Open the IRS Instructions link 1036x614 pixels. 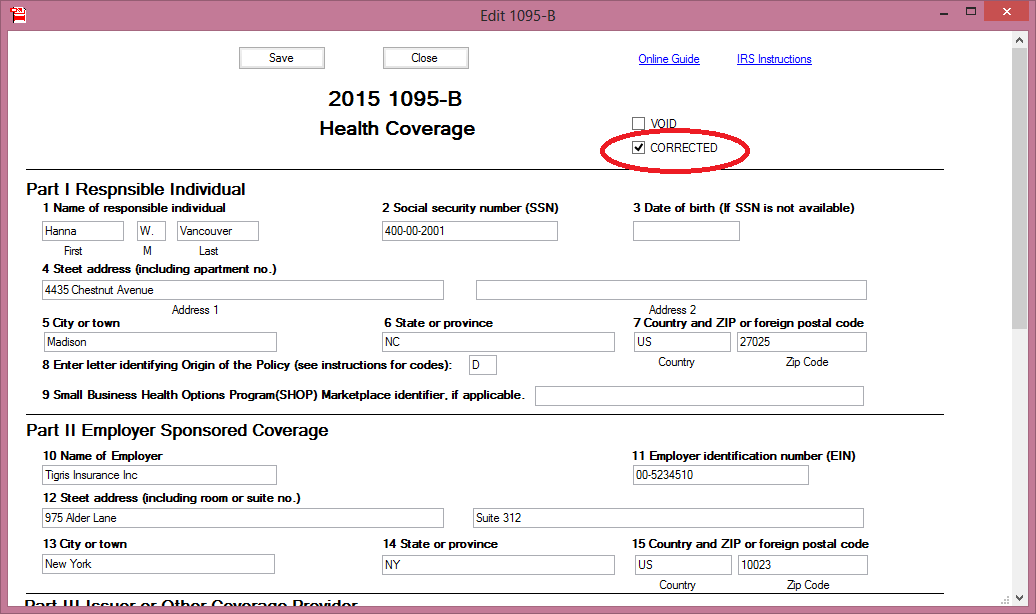[x=774, y=59]
